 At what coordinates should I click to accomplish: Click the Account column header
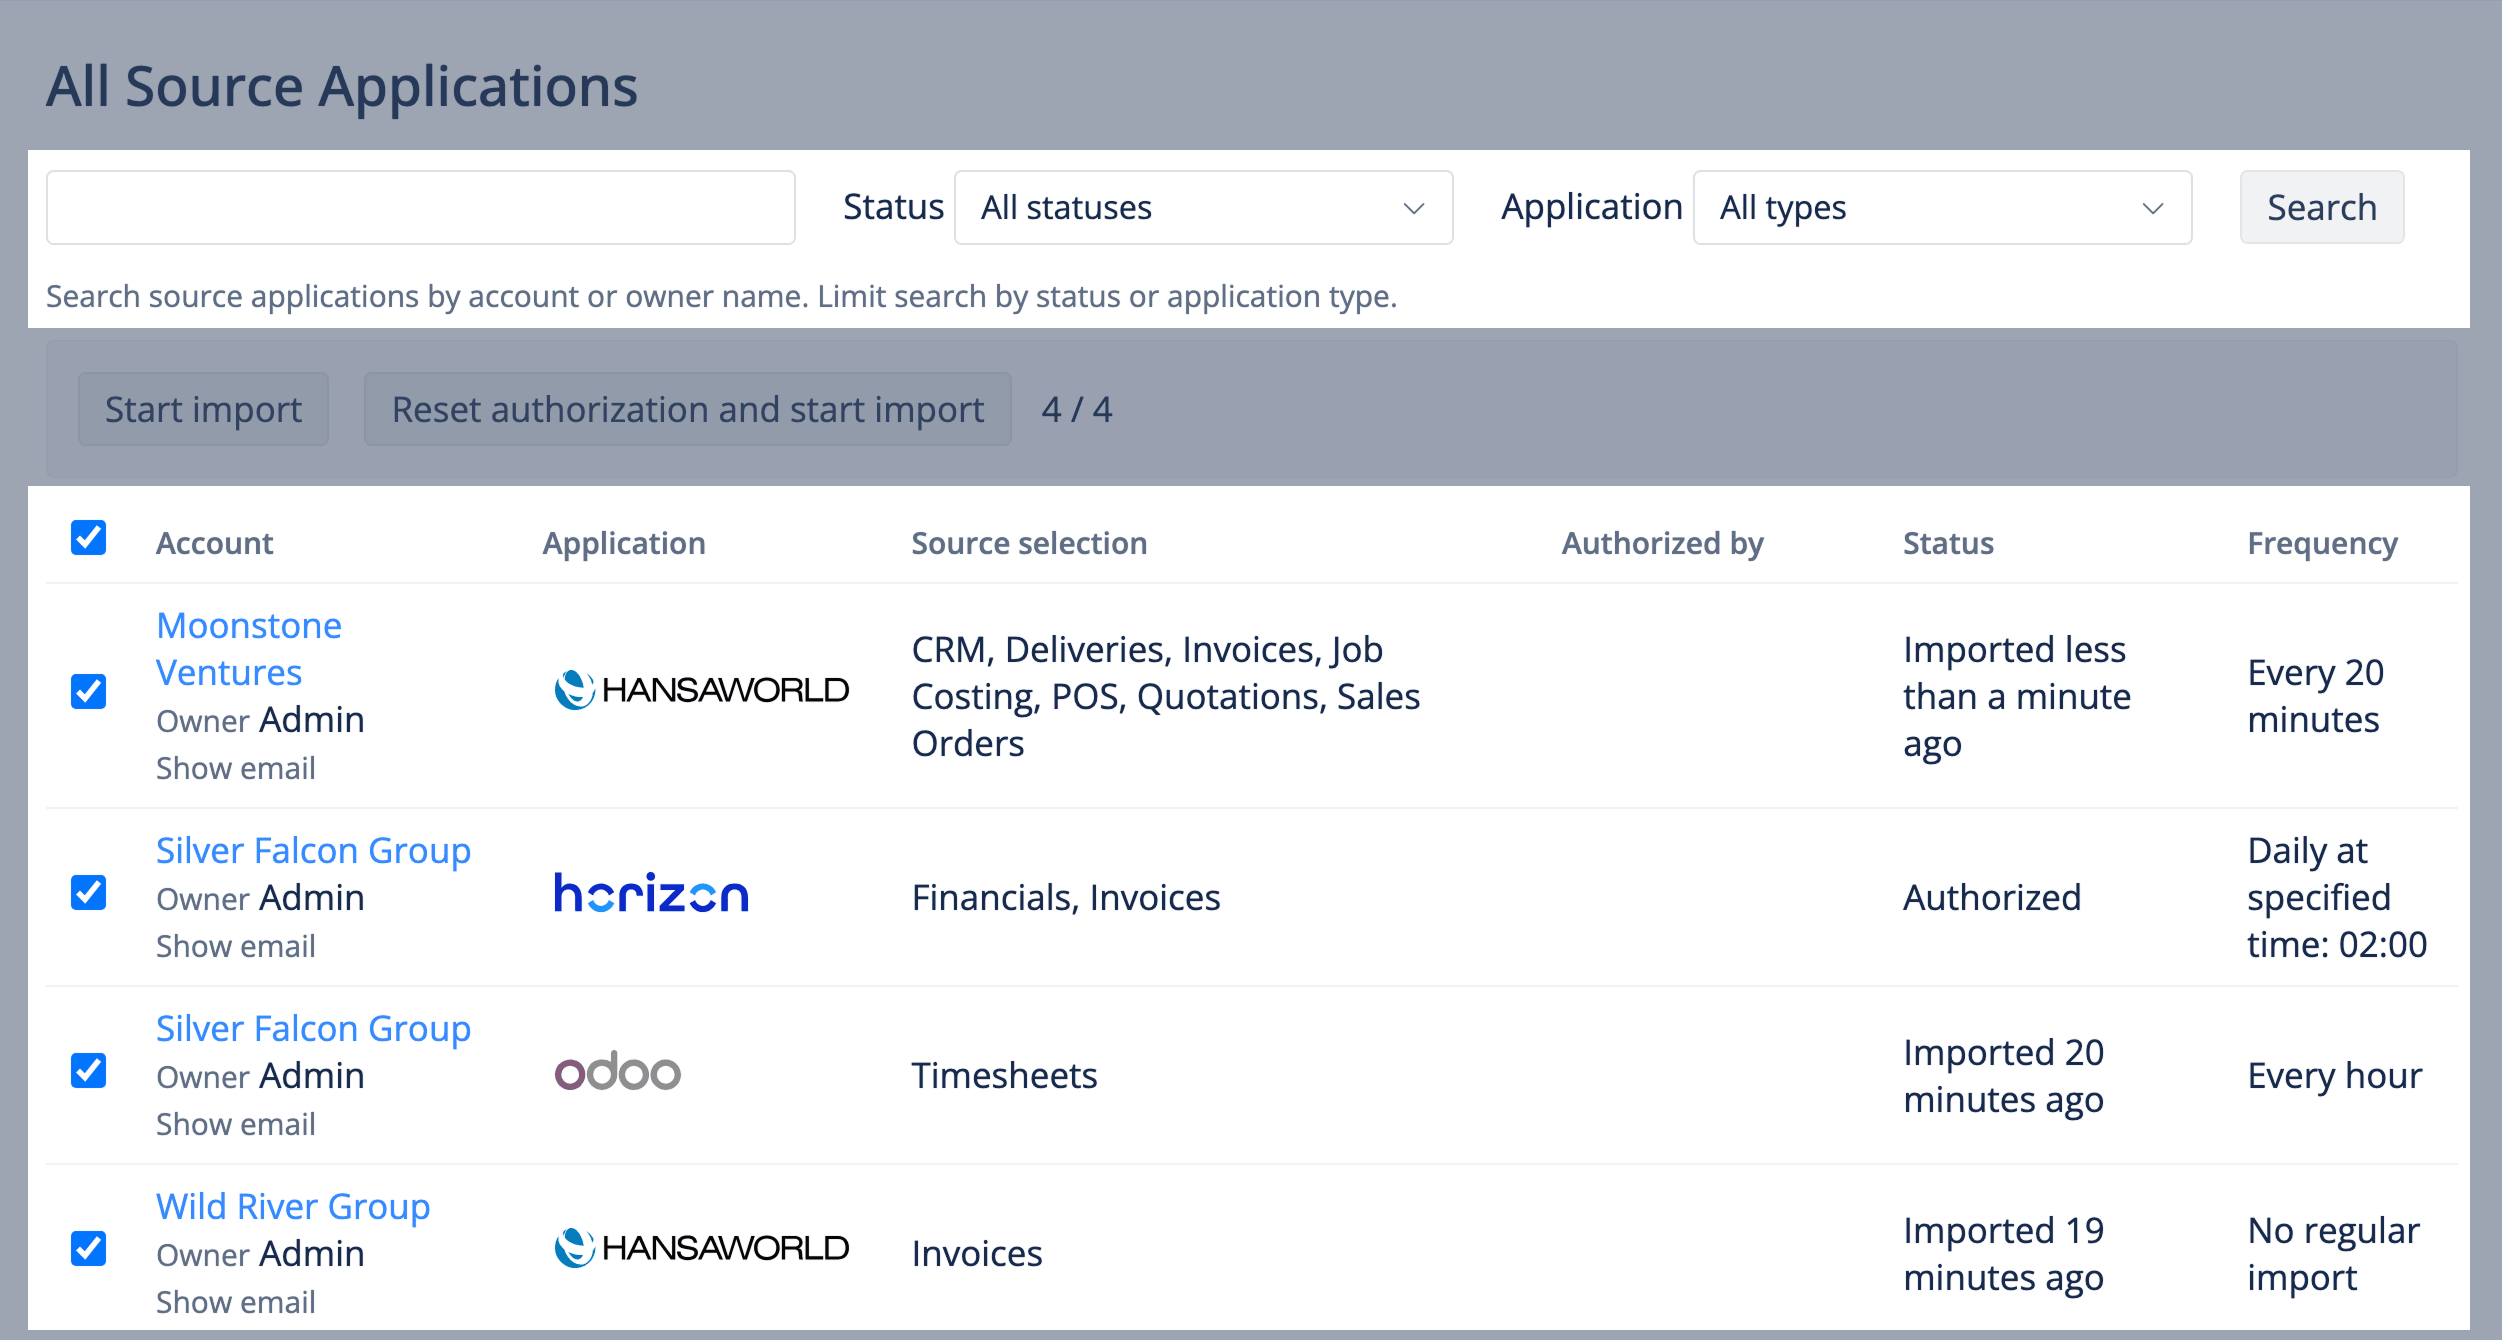tap(214, 543)
